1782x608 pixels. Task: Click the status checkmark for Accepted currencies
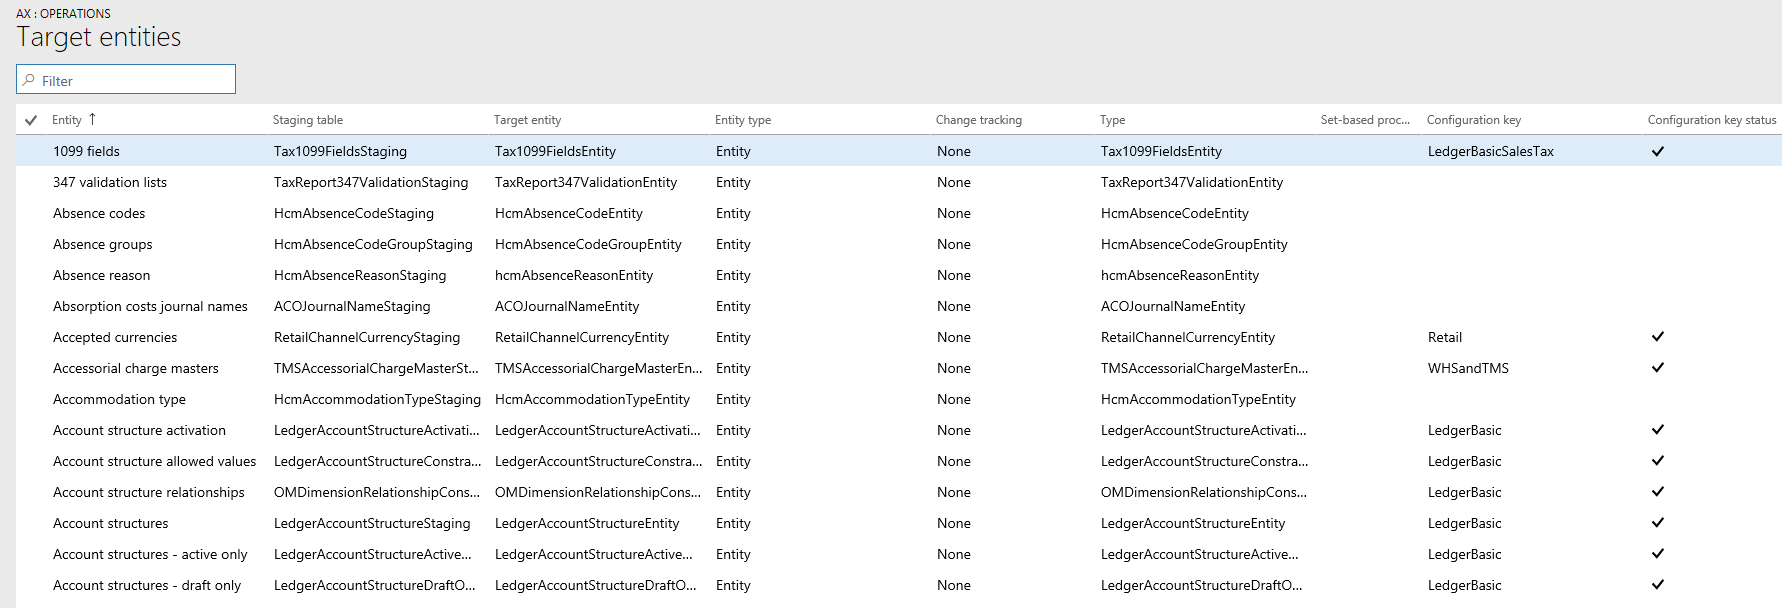1658,336
